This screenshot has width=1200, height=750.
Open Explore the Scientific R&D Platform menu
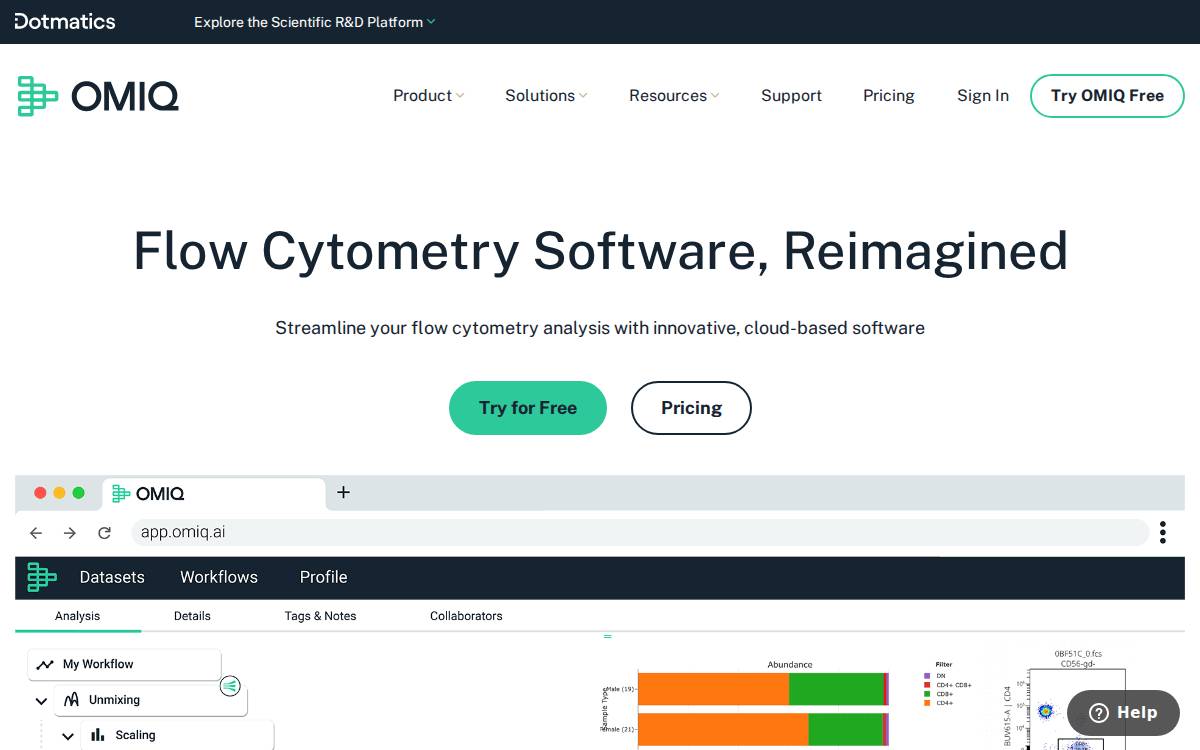coord(314,22)
